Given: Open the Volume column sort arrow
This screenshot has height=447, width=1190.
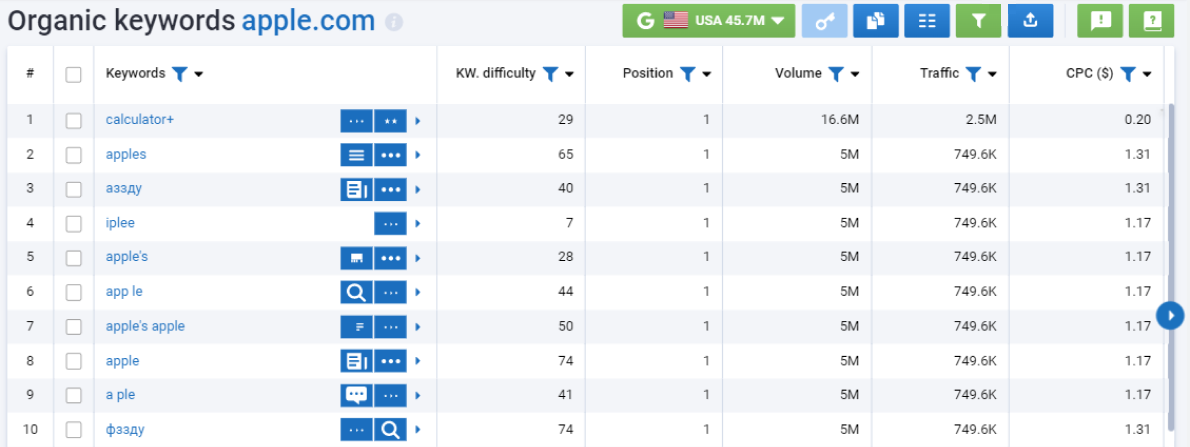Looking at the screenshot, I should tap(855, 74).
